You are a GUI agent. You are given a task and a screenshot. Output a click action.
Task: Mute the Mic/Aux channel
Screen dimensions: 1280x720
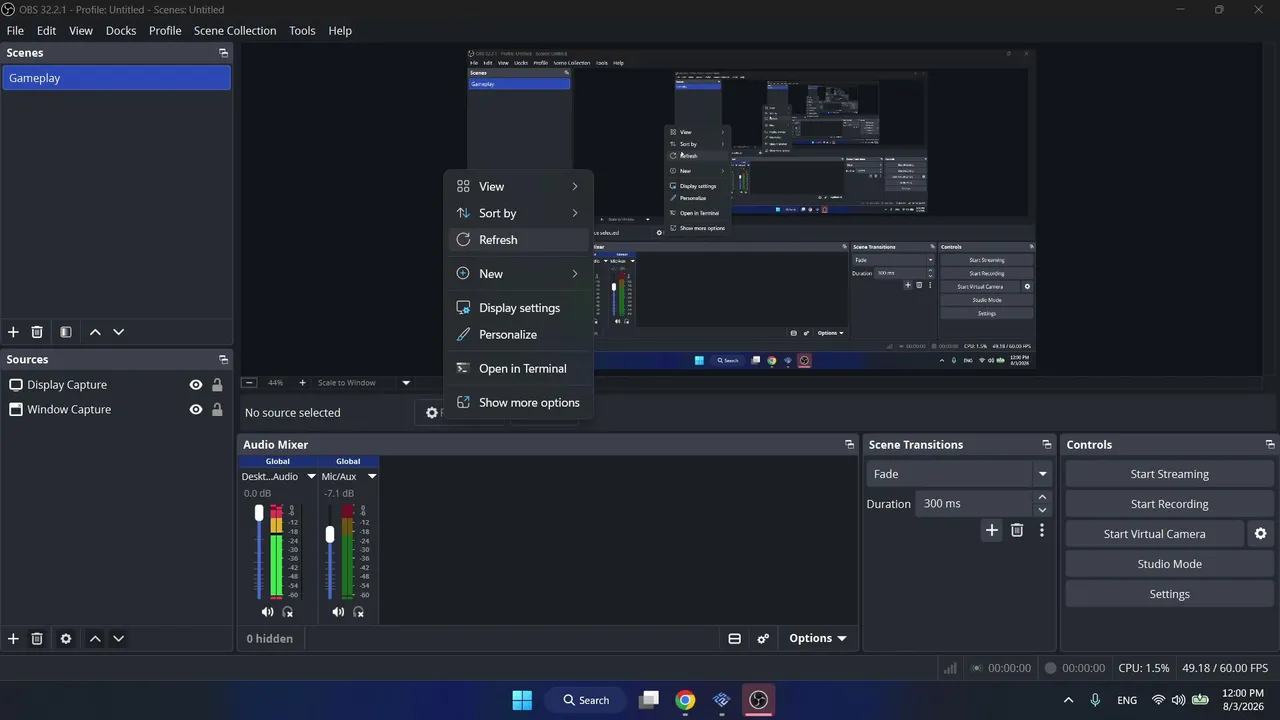pos(338,612)
